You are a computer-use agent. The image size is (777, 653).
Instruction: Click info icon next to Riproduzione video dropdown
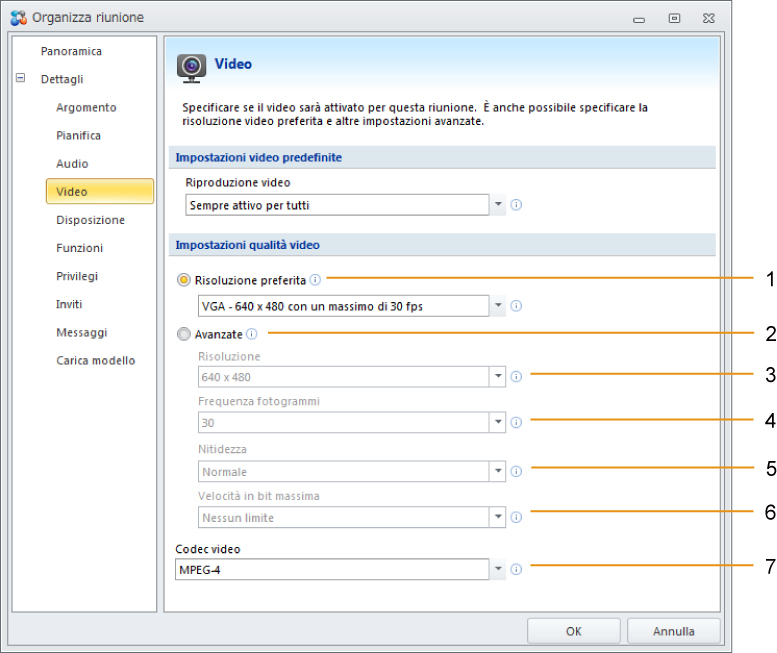tap(516, 205)
